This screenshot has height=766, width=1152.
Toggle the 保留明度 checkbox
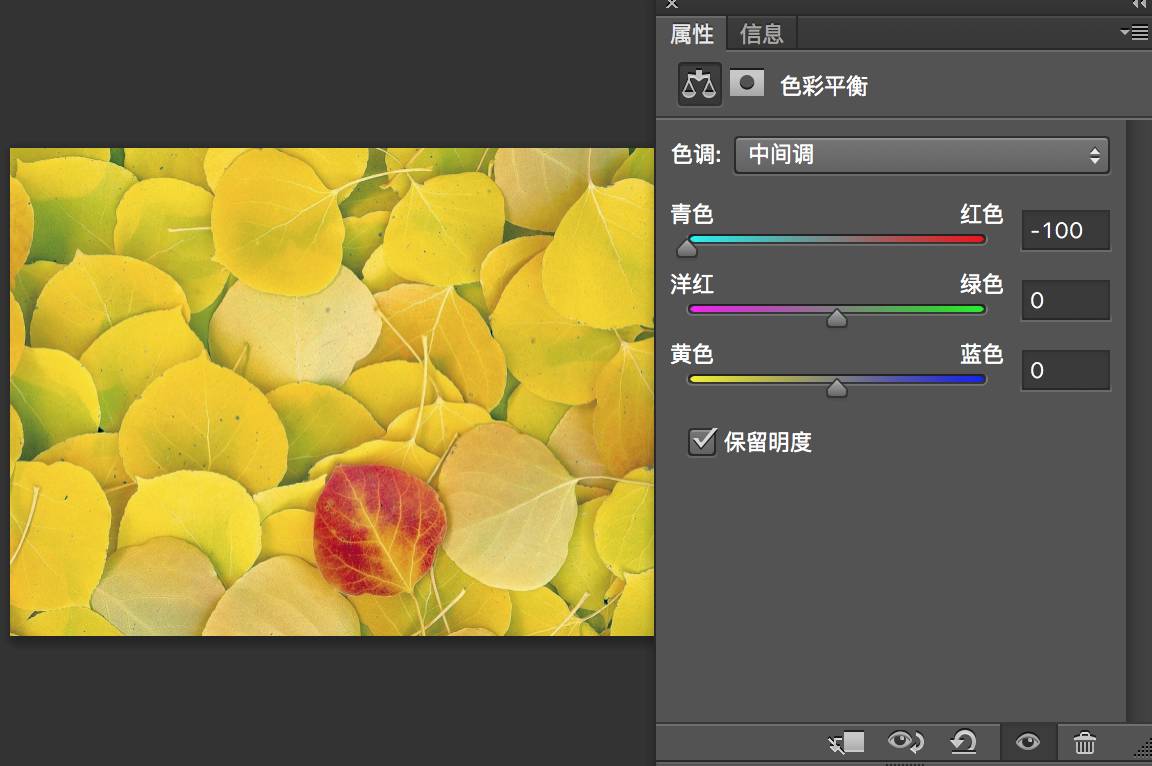pos(702,441)
